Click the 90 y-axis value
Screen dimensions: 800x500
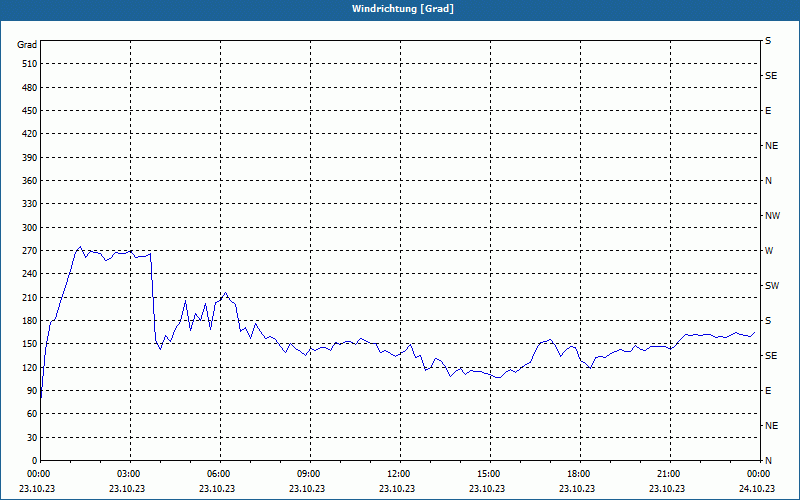pyautogui.click(x=32, y=391)
